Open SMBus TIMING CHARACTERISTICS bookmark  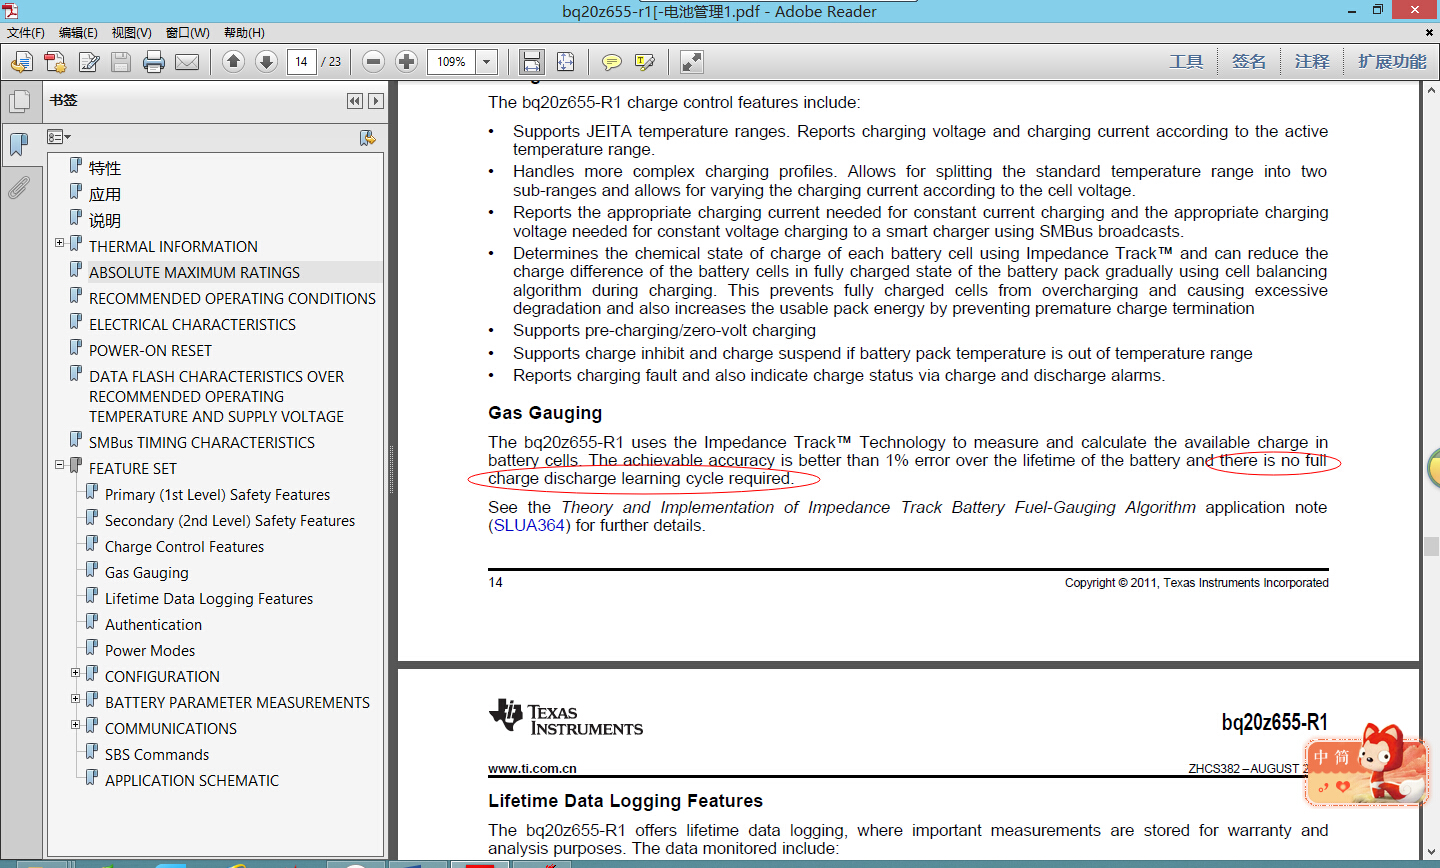tap(202, 442)
